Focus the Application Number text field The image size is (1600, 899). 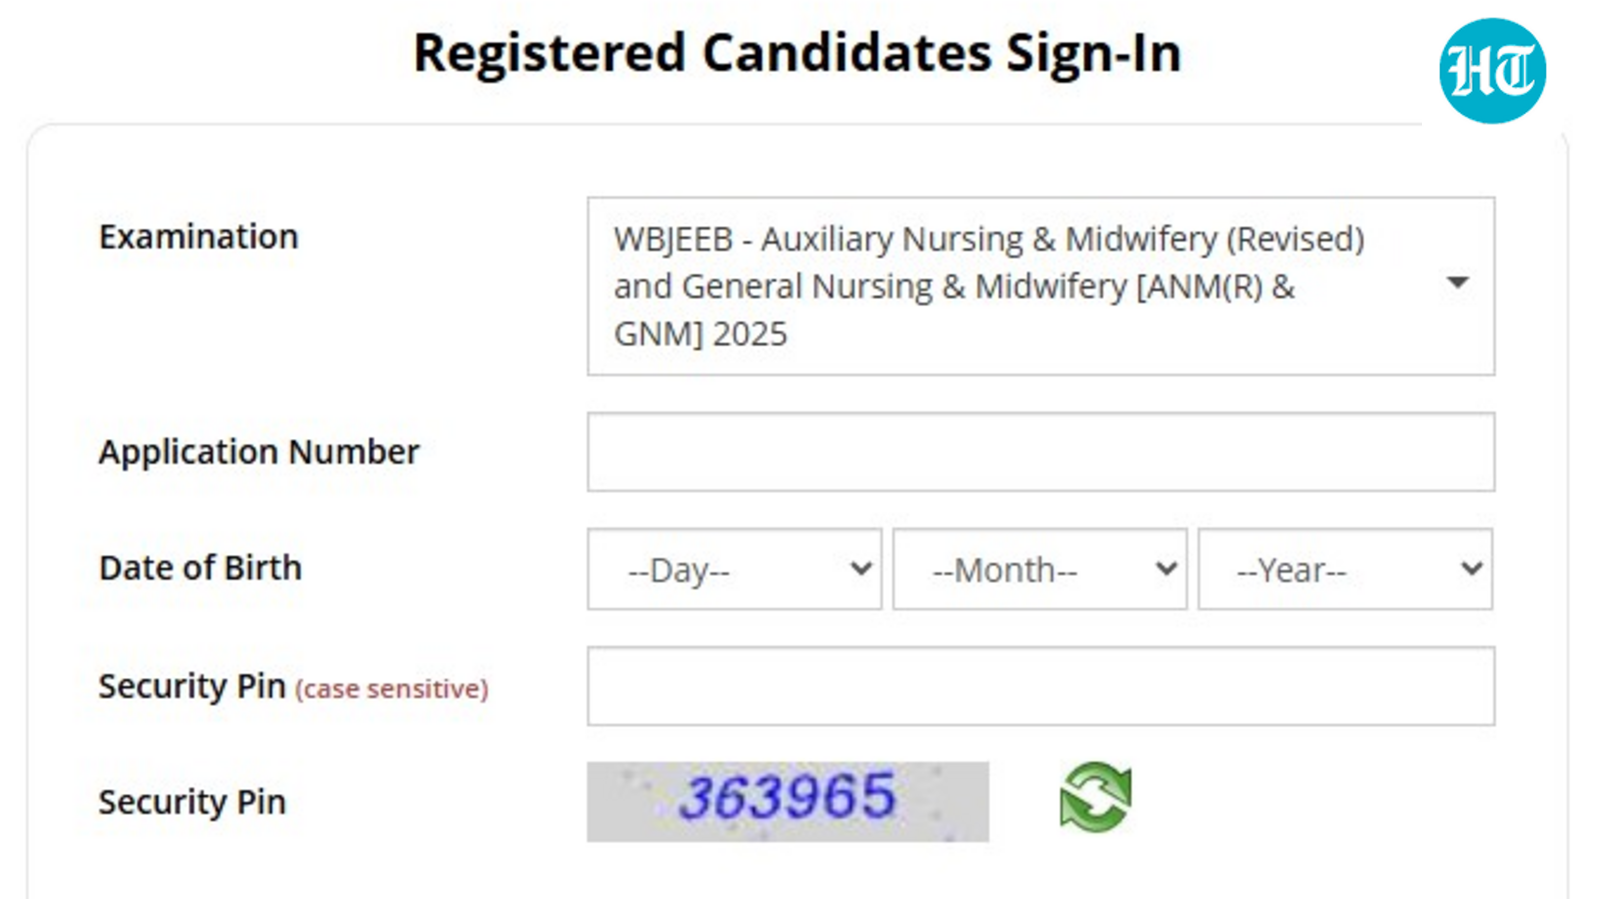pyautogui.click(x=1040, y=452)
